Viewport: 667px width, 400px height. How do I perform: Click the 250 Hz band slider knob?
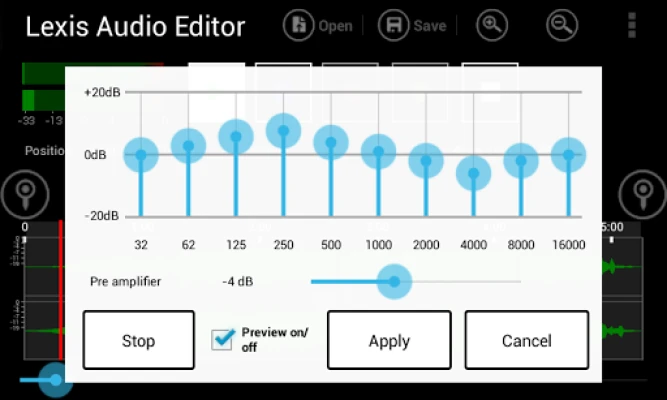point(284,131)
